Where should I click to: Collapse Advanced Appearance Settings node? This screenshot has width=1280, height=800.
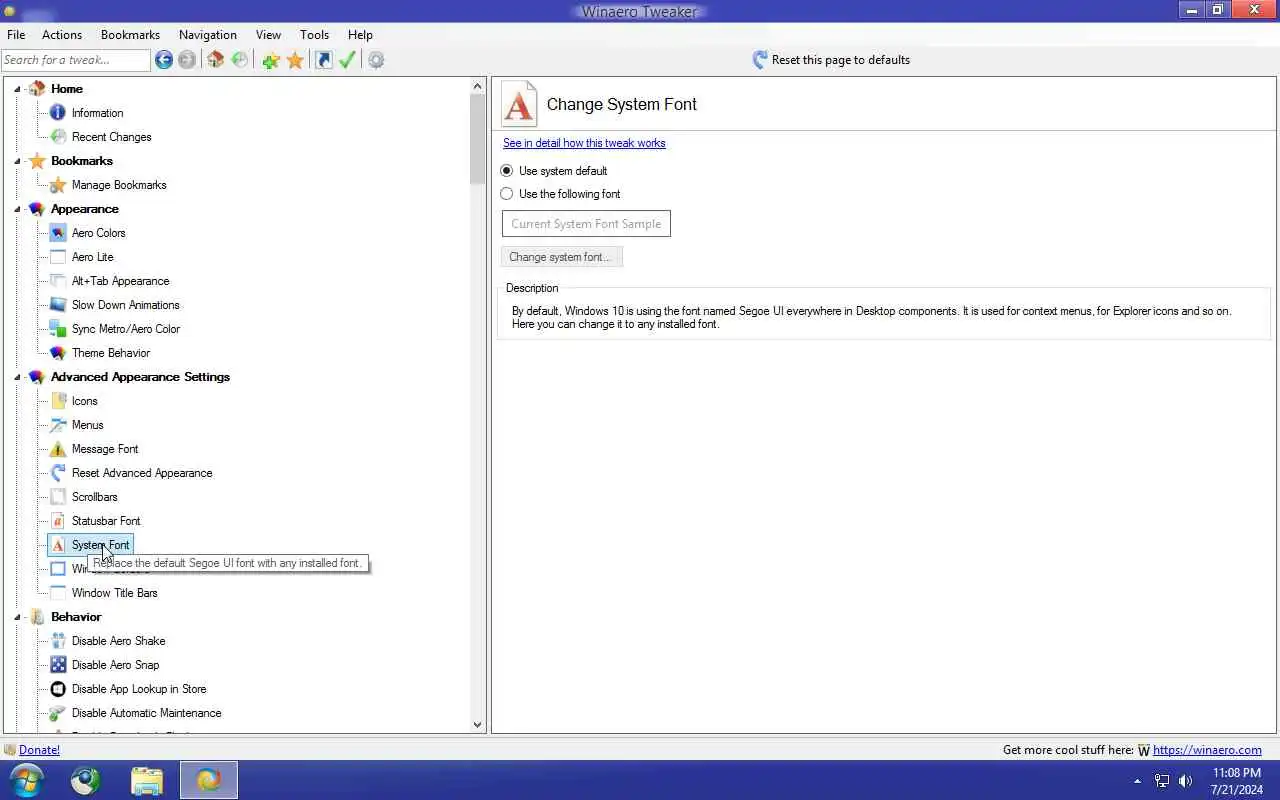(x=17, y=377)
